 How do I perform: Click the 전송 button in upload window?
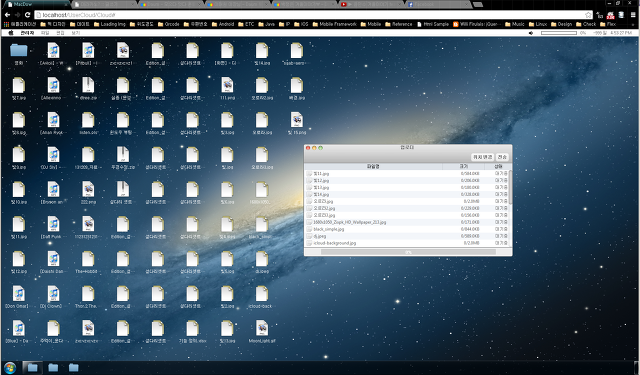(502, 157)
